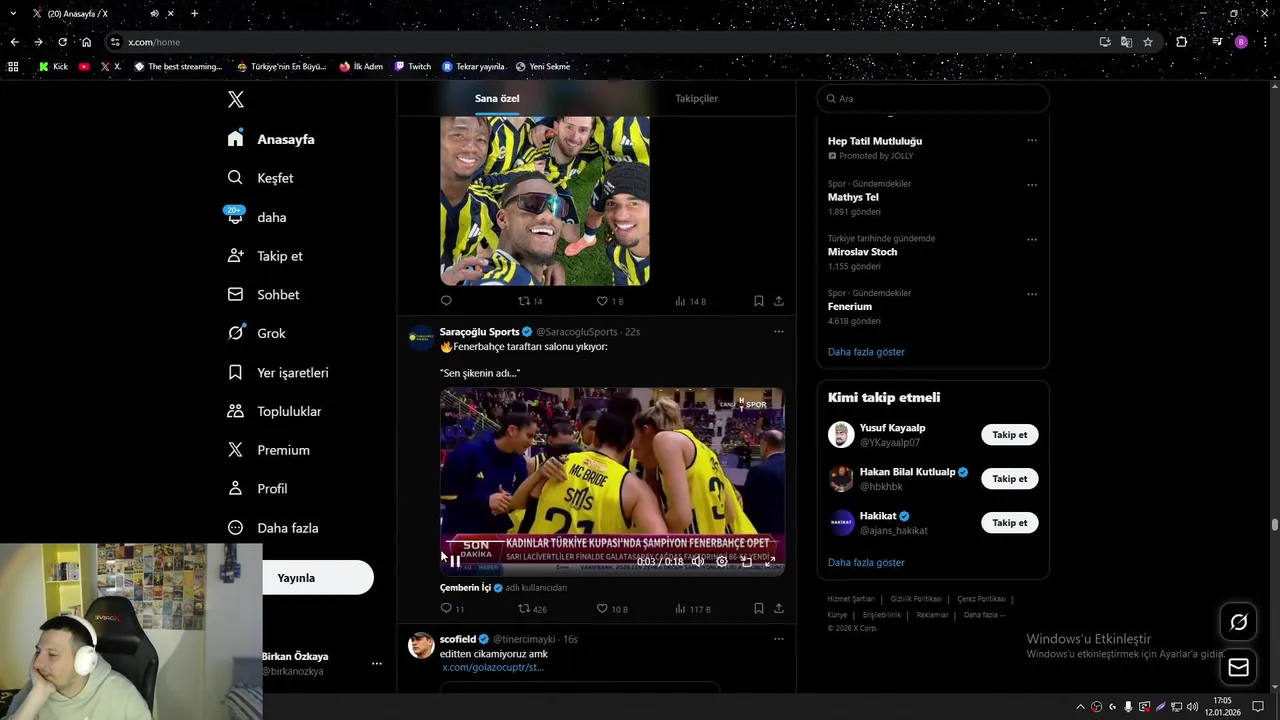Open the Kick bookmark
This screenshot has width=1280, height=720.
pyautogui.click(x=53, y=67)
